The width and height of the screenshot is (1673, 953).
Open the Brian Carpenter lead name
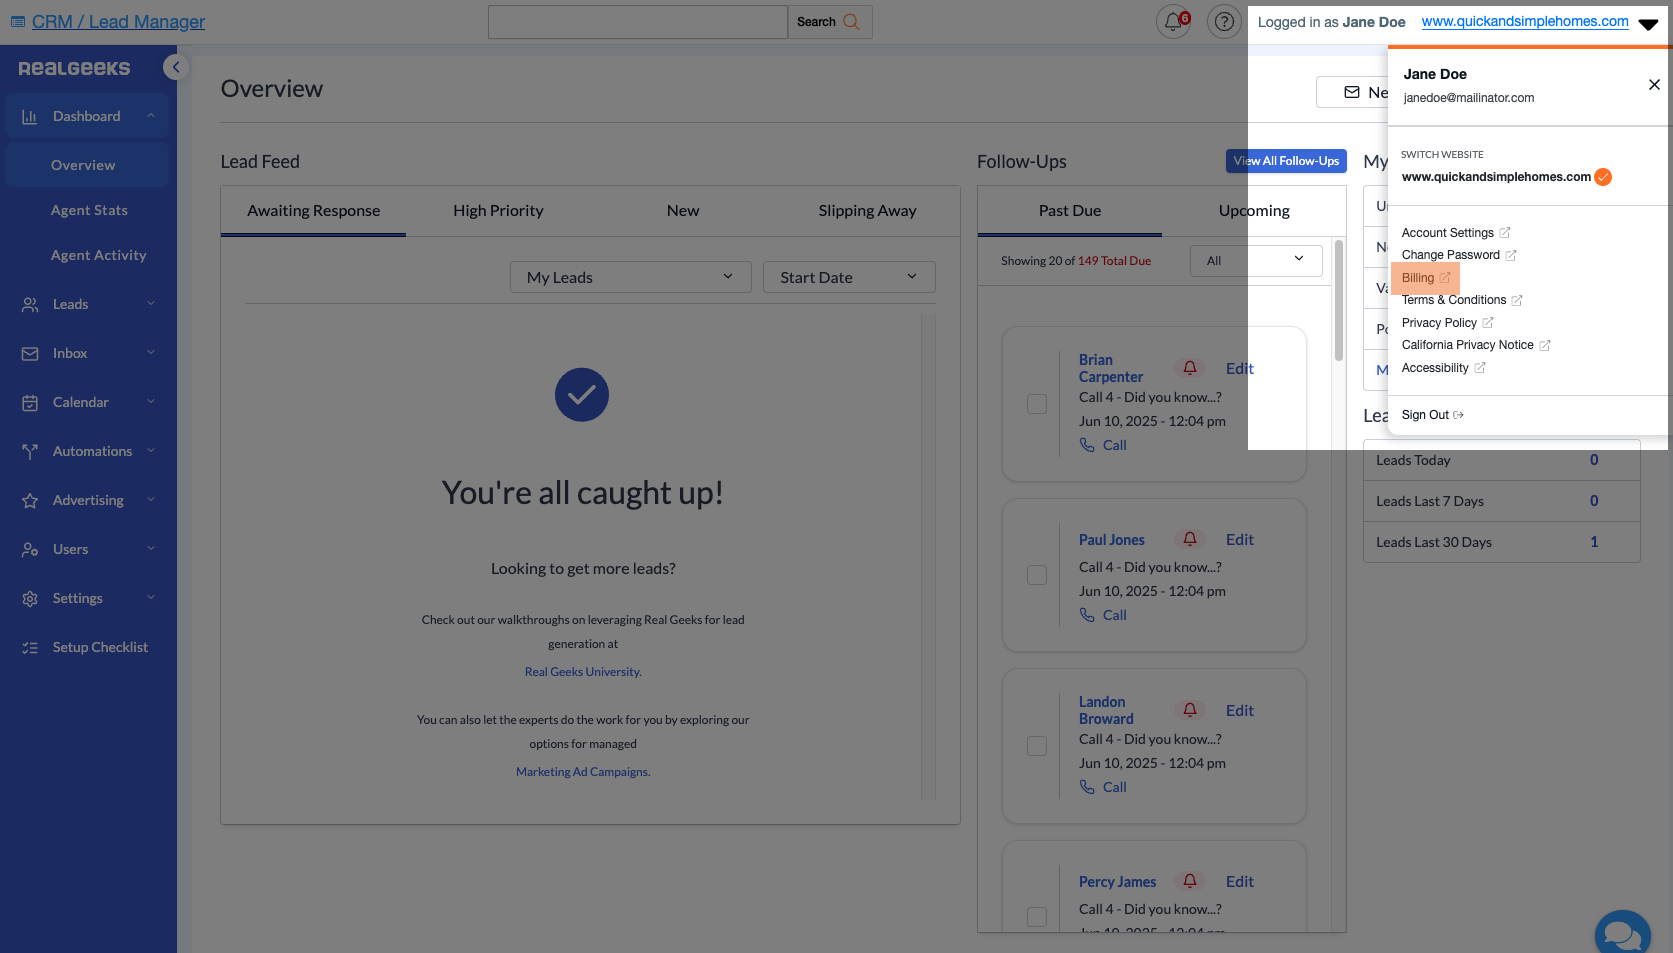pos(1110,368)
